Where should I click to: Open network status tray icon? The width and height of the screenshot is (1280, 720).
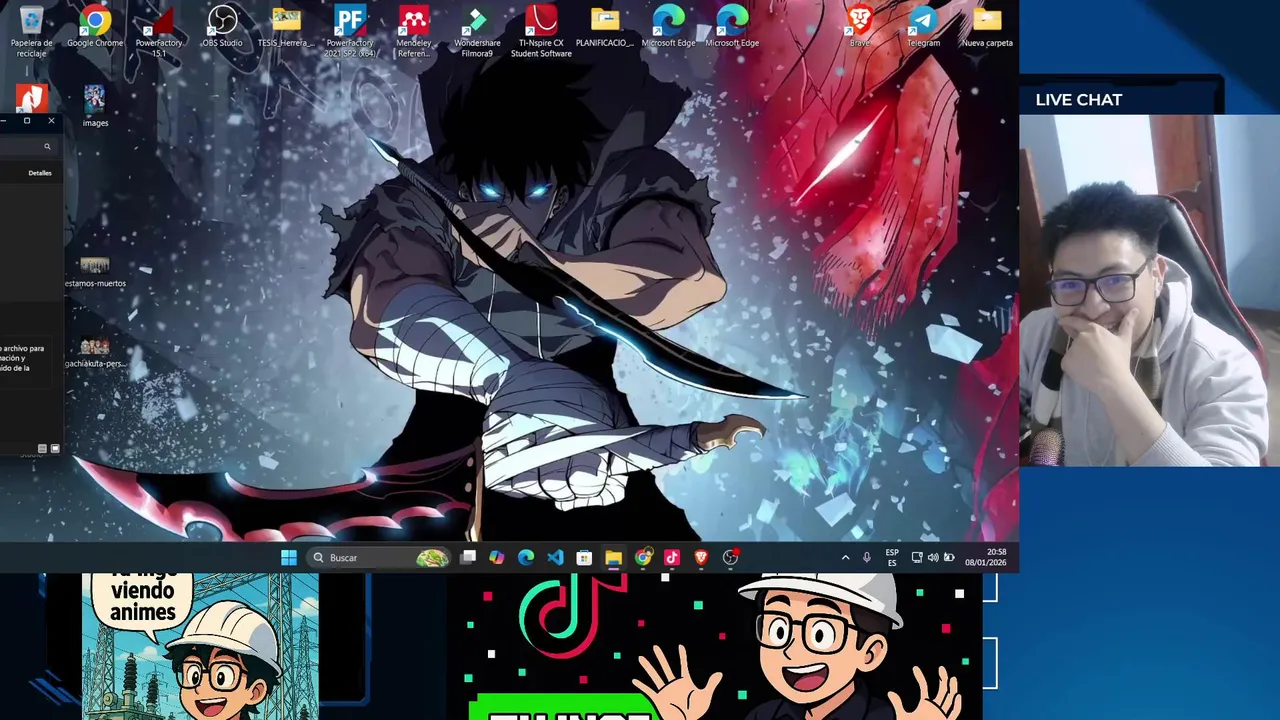point(917,557)
